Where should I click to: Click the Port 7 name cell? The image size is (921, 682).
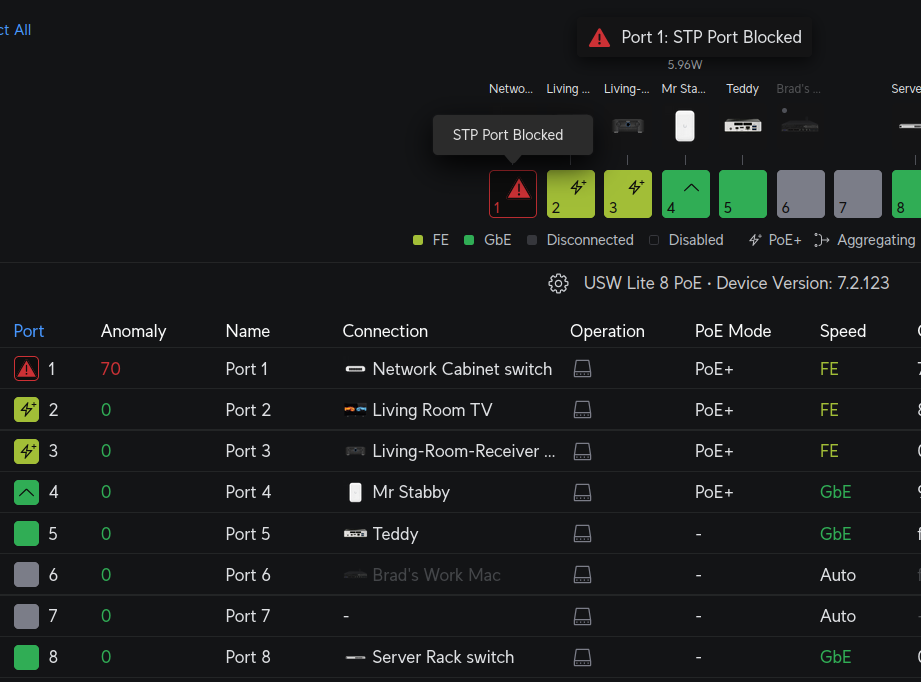248,616
